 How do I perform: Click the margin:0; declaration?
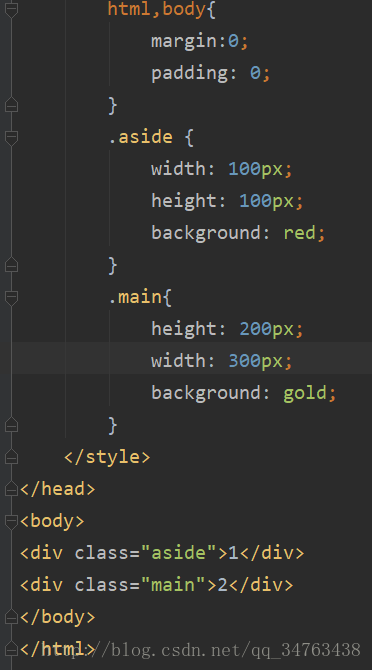(199, 41)
